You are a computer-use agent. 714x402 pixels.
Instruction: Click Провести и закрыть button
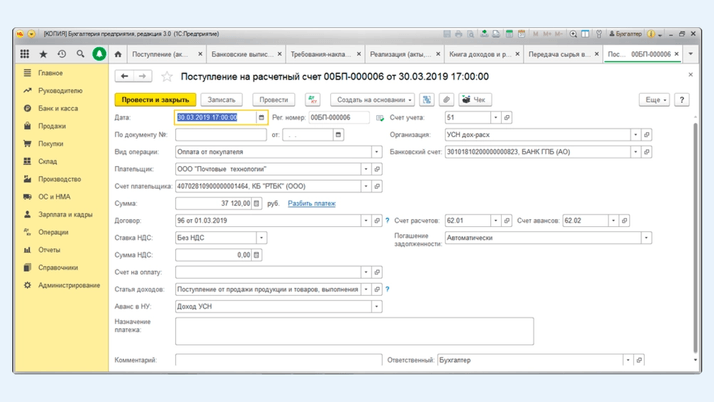point(154,100)
